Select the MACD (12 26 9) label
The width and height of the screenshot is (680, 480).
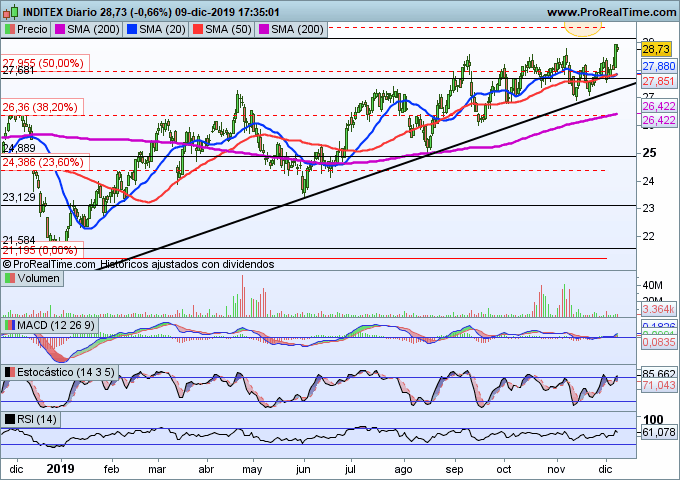[x=56, y=325]
